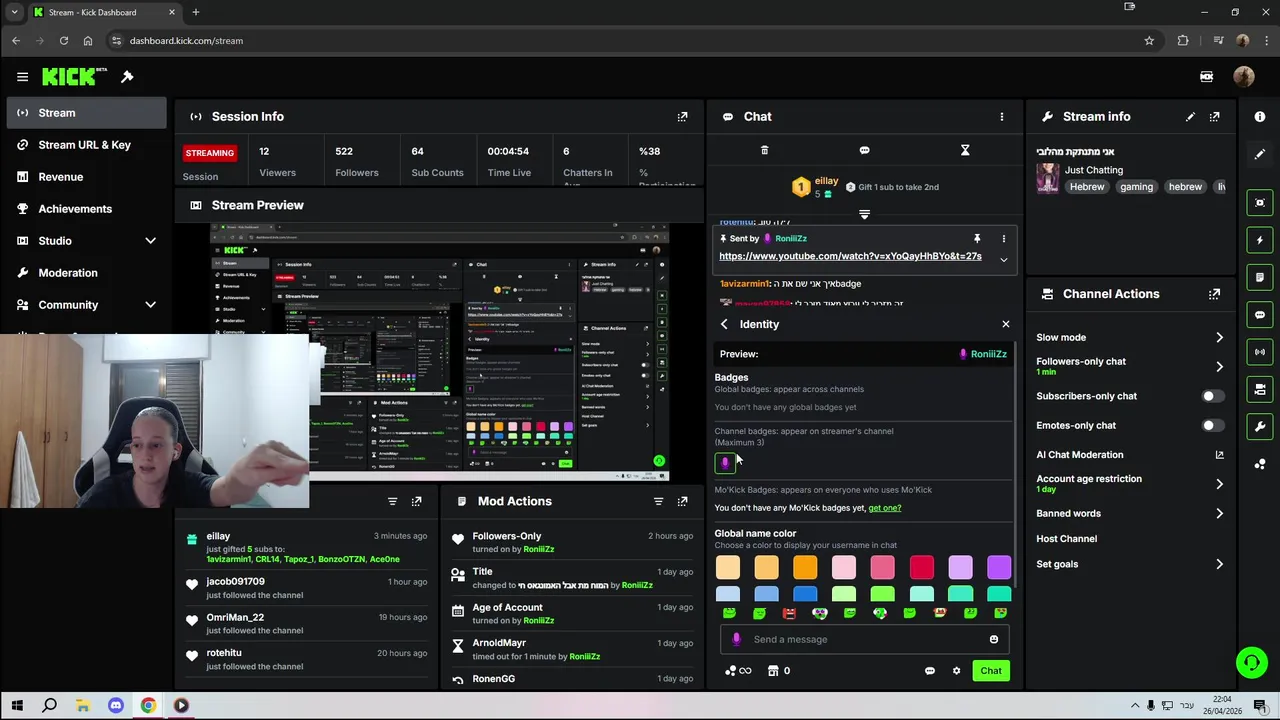Open AI Chat Moderation external link
This screenshot has width=1280, height=720.
coord(1219,455)
